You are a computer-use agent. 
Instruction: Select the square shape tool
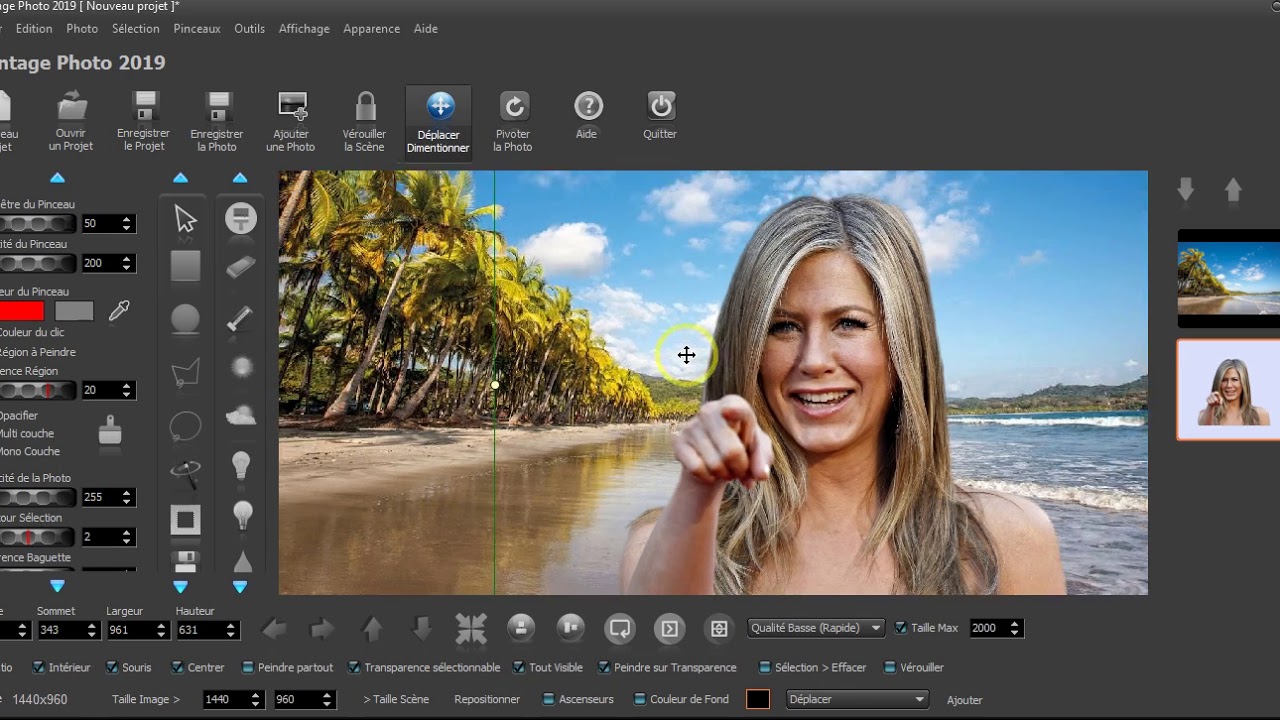click(x=185, y=267)
